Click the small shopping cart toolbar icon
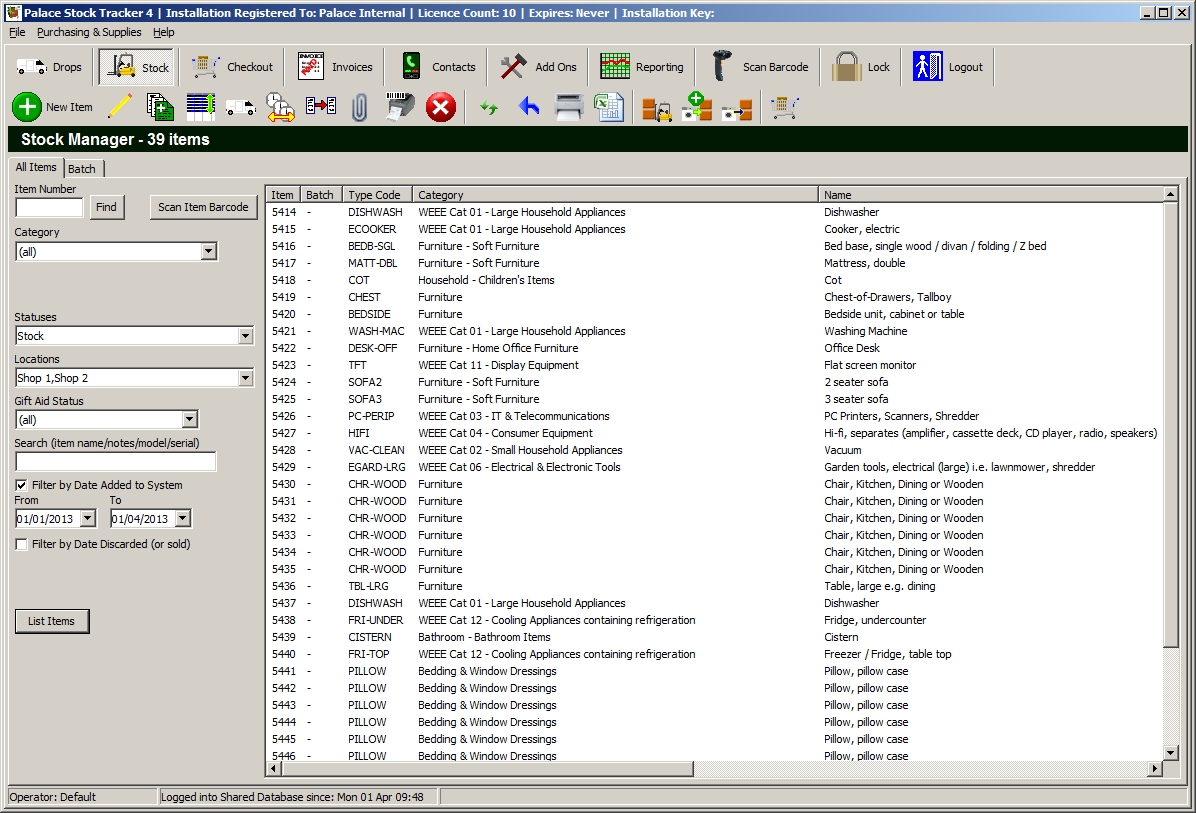 pos(785,108)
